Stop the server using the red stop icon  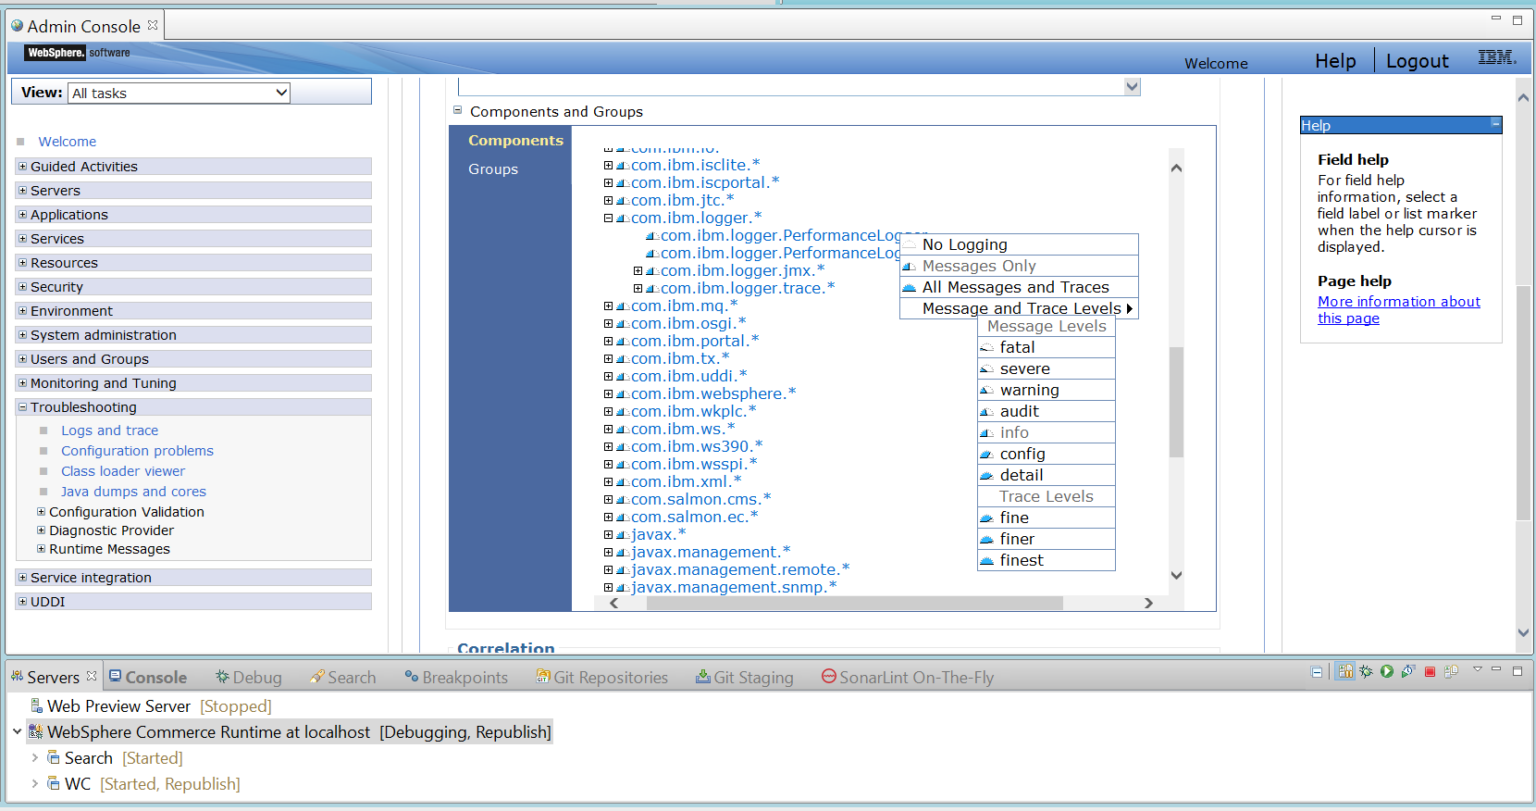click(x=1428, y=671)
